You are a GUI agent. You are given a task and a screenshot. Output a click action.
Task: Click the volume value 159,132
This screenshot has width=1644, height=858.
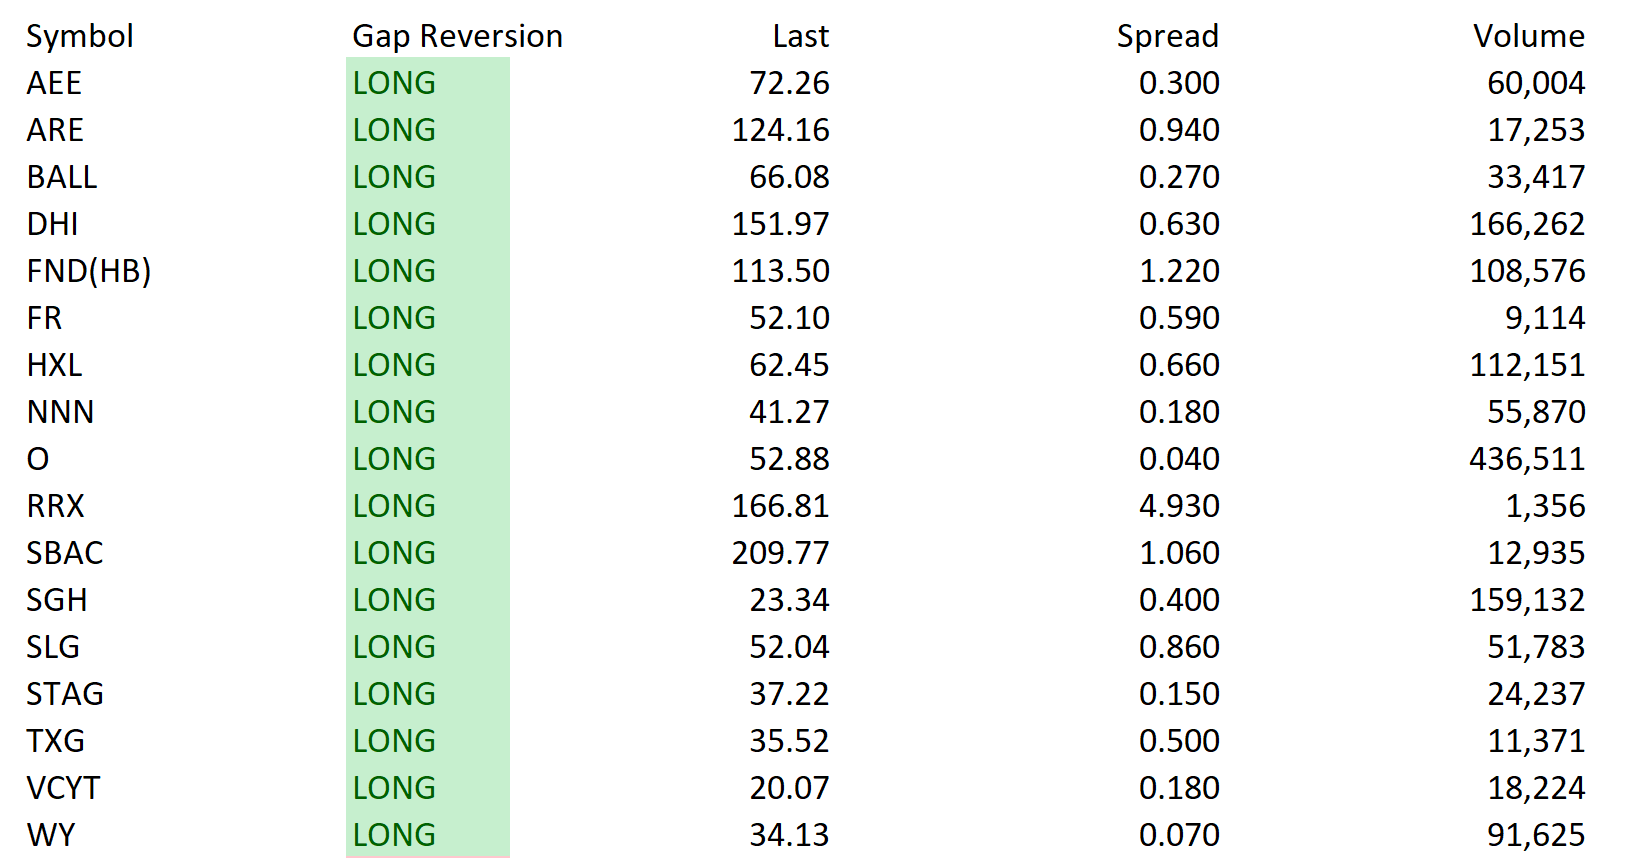click(x=1527, y=600)
